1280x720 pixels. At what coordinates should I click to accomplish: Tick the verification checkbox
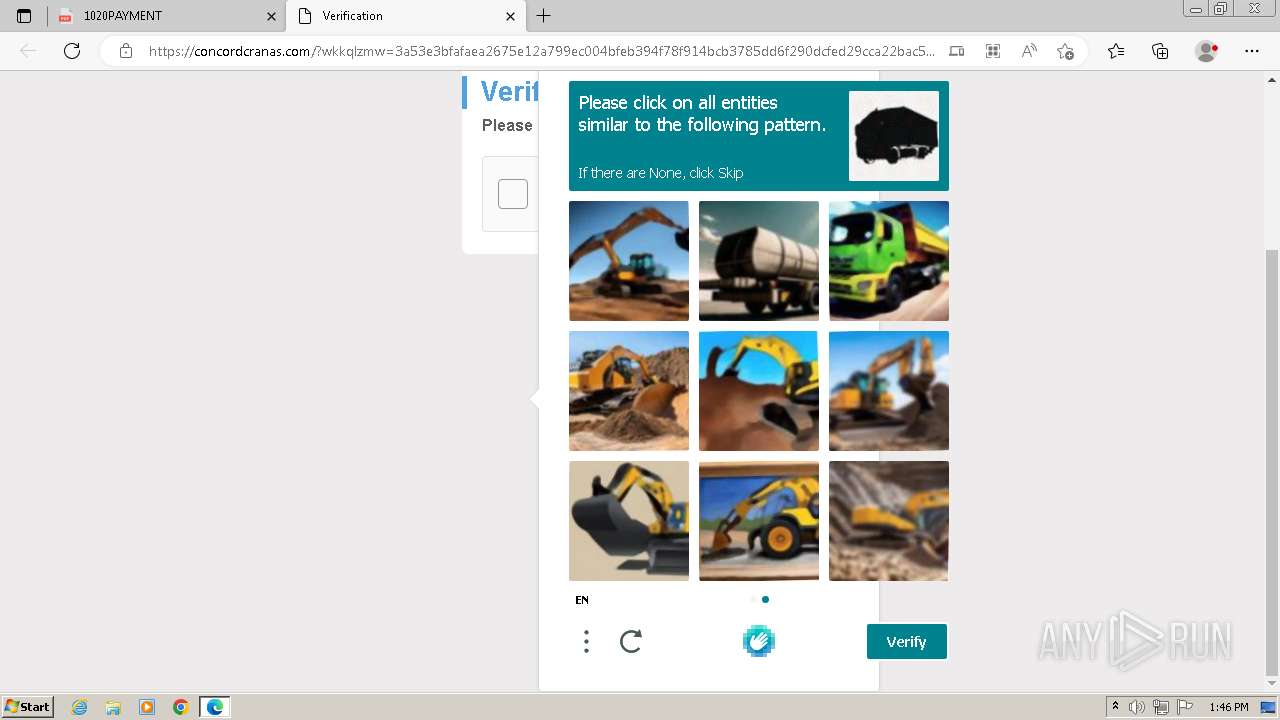tap(513, 194)
